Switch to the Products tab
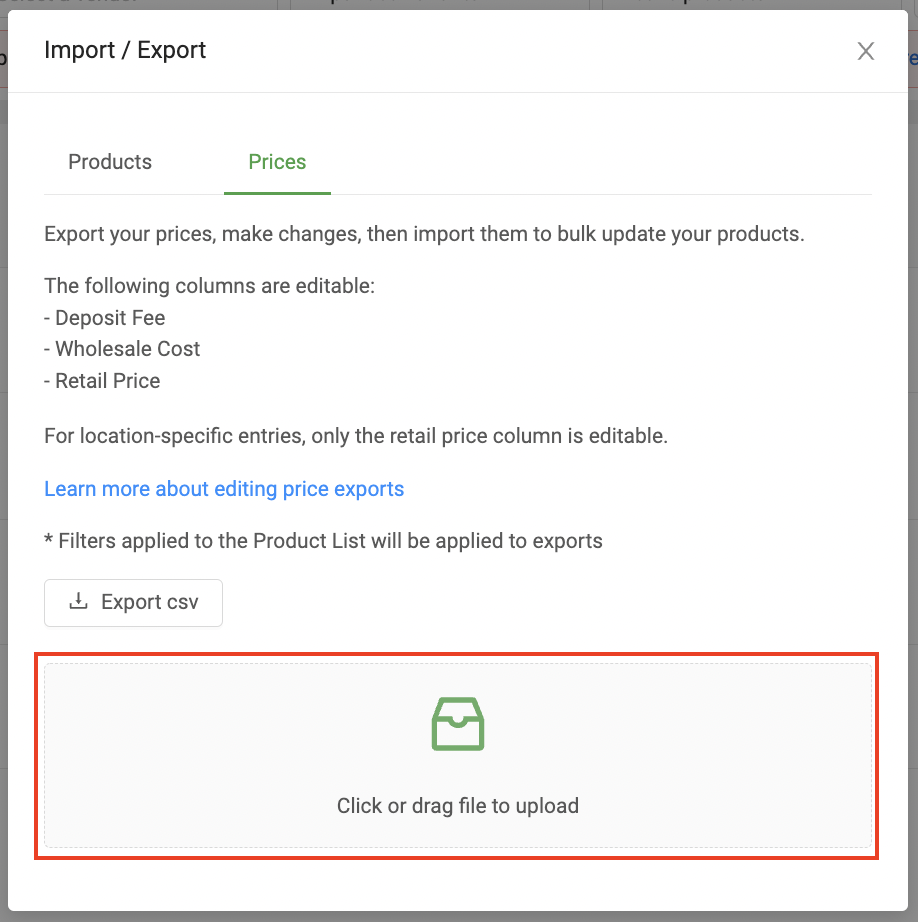The height and width of the screenshot is (922, 918). pos(110,162)
